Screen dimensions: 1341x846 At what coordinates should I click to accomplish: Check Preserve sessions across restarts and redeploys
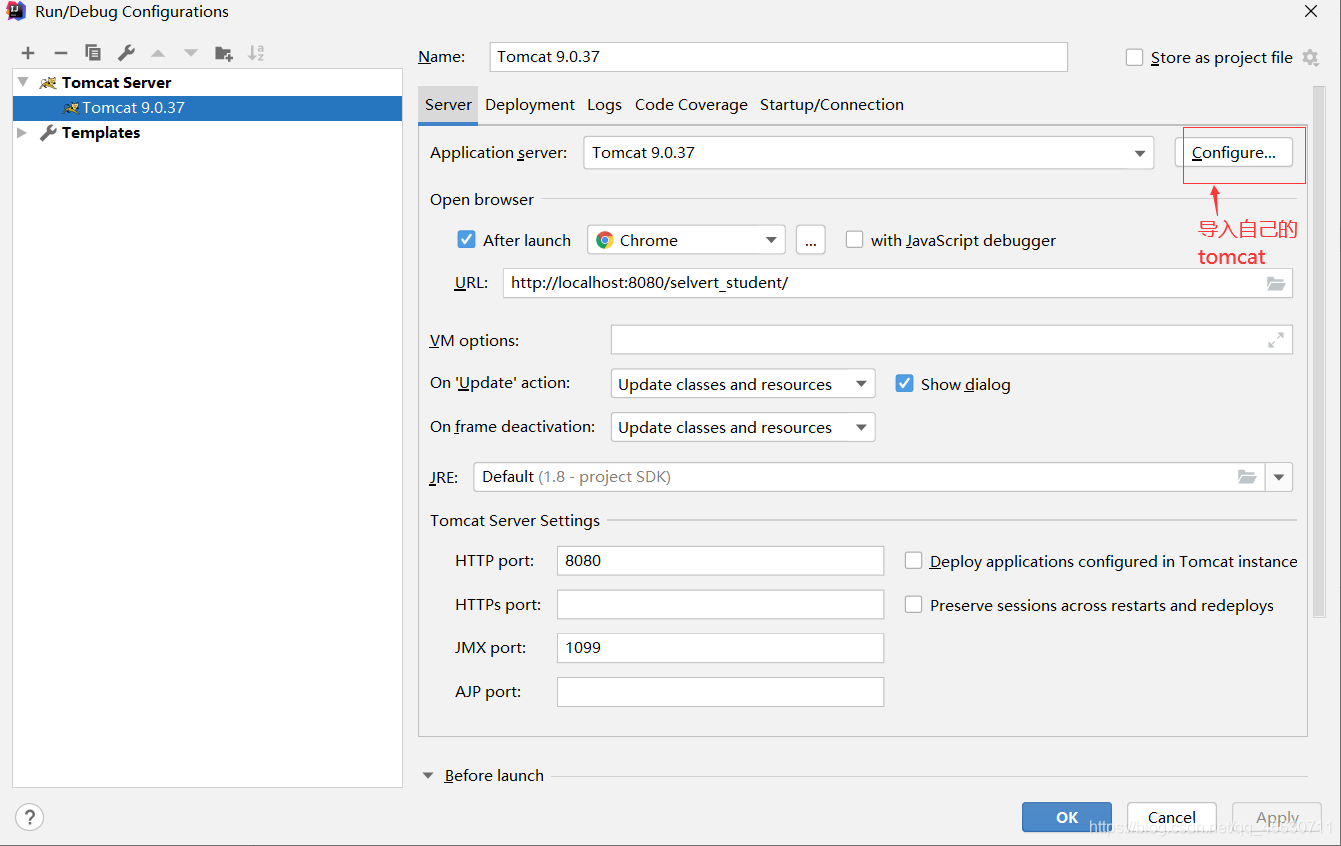(x=913, y=605)
